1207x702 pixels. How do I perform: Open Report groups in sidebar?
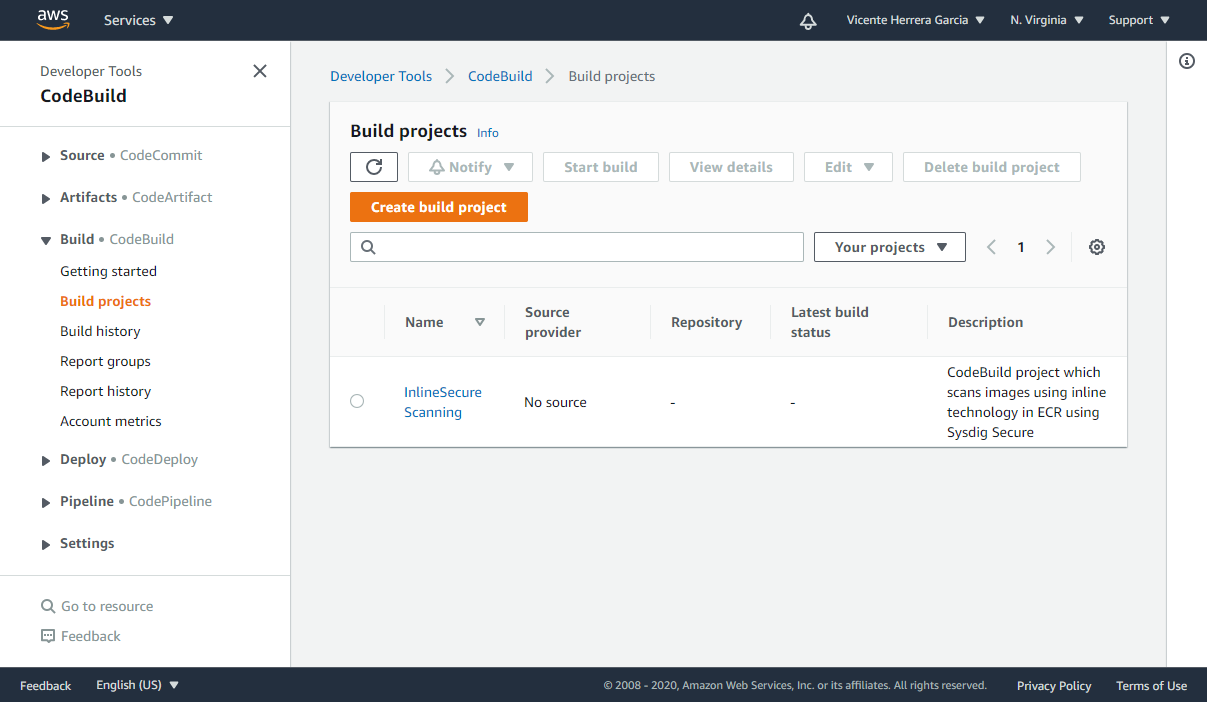pos(105,361)
